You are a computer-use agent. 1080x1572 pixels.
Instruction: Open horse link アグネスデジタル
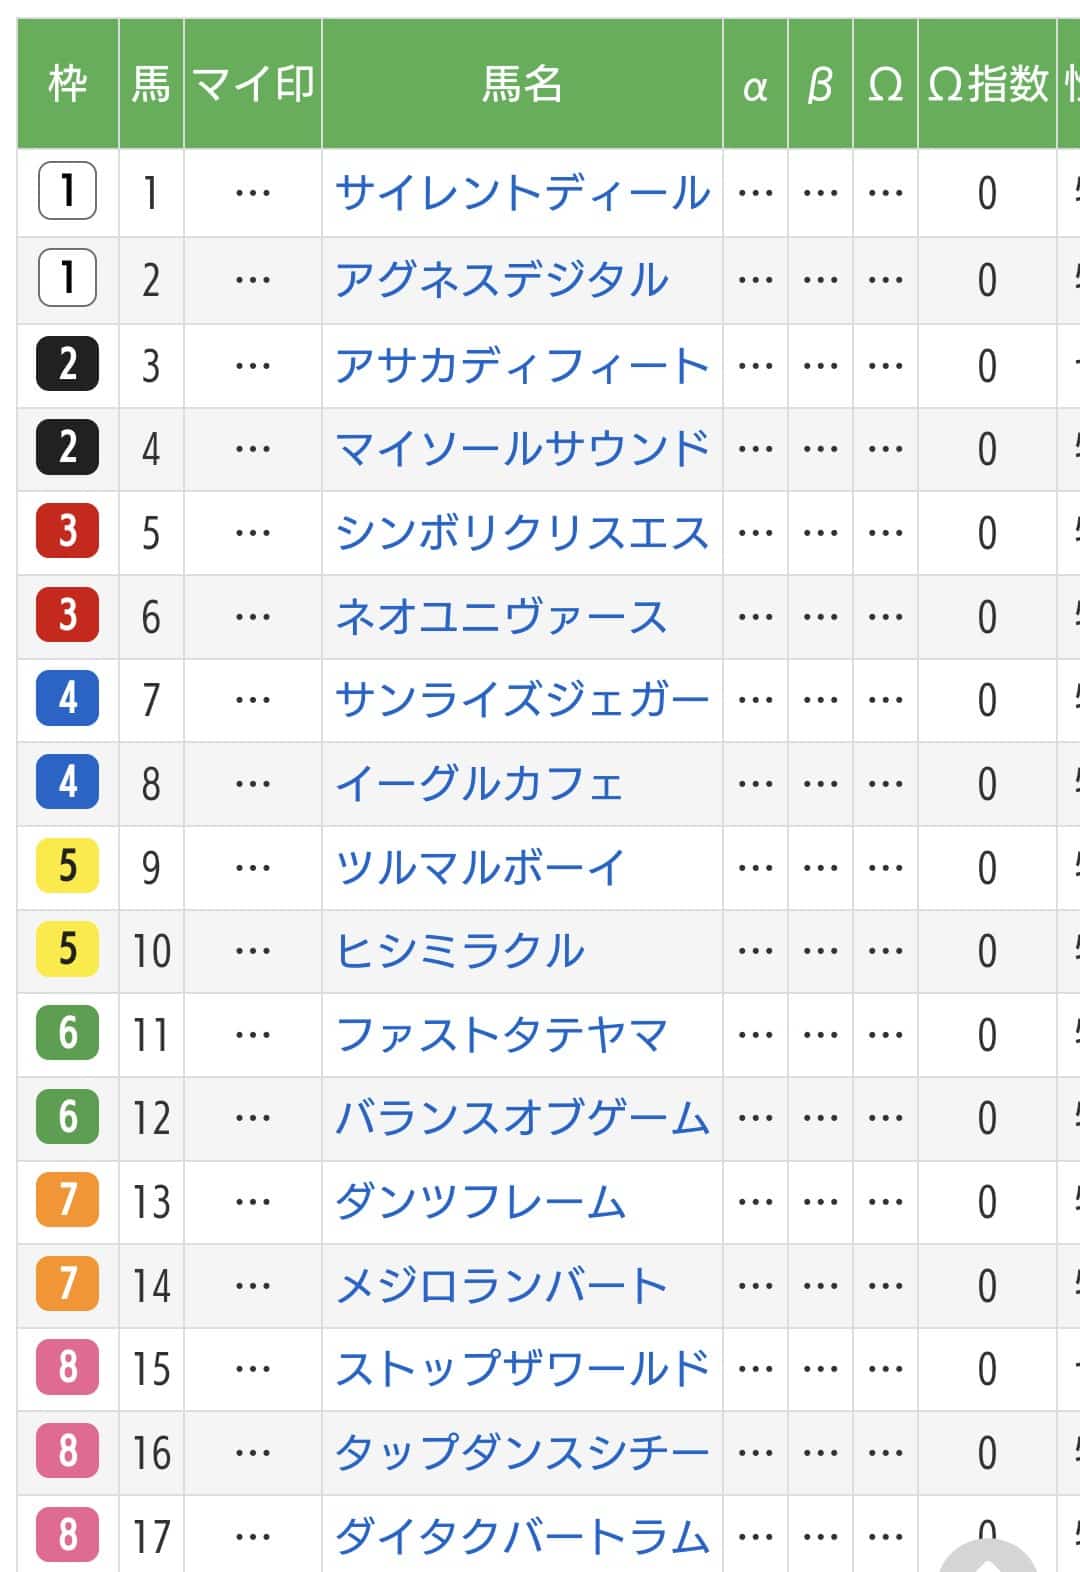click(x=501, y=279)
